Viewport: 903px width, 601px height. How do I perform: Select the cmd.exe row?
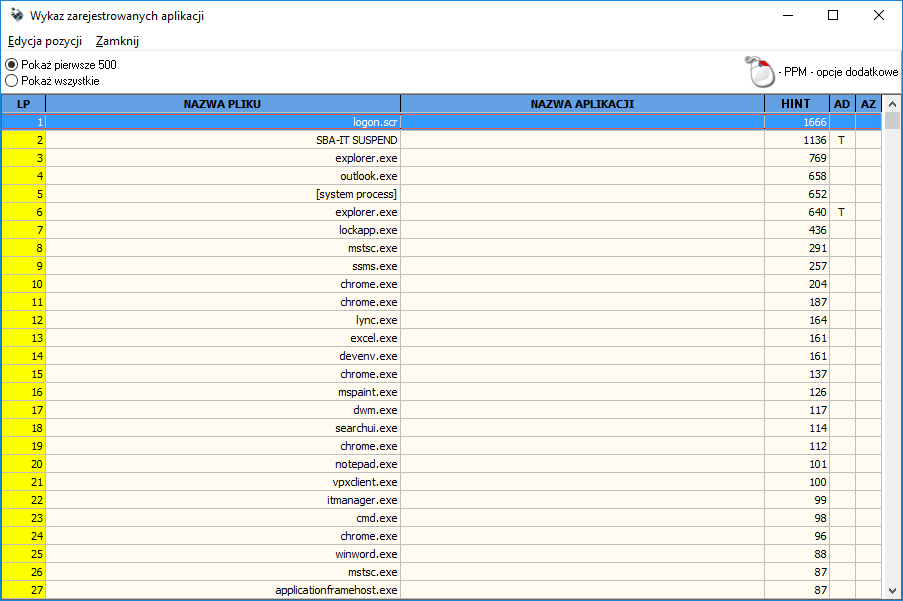pos(442,518)
